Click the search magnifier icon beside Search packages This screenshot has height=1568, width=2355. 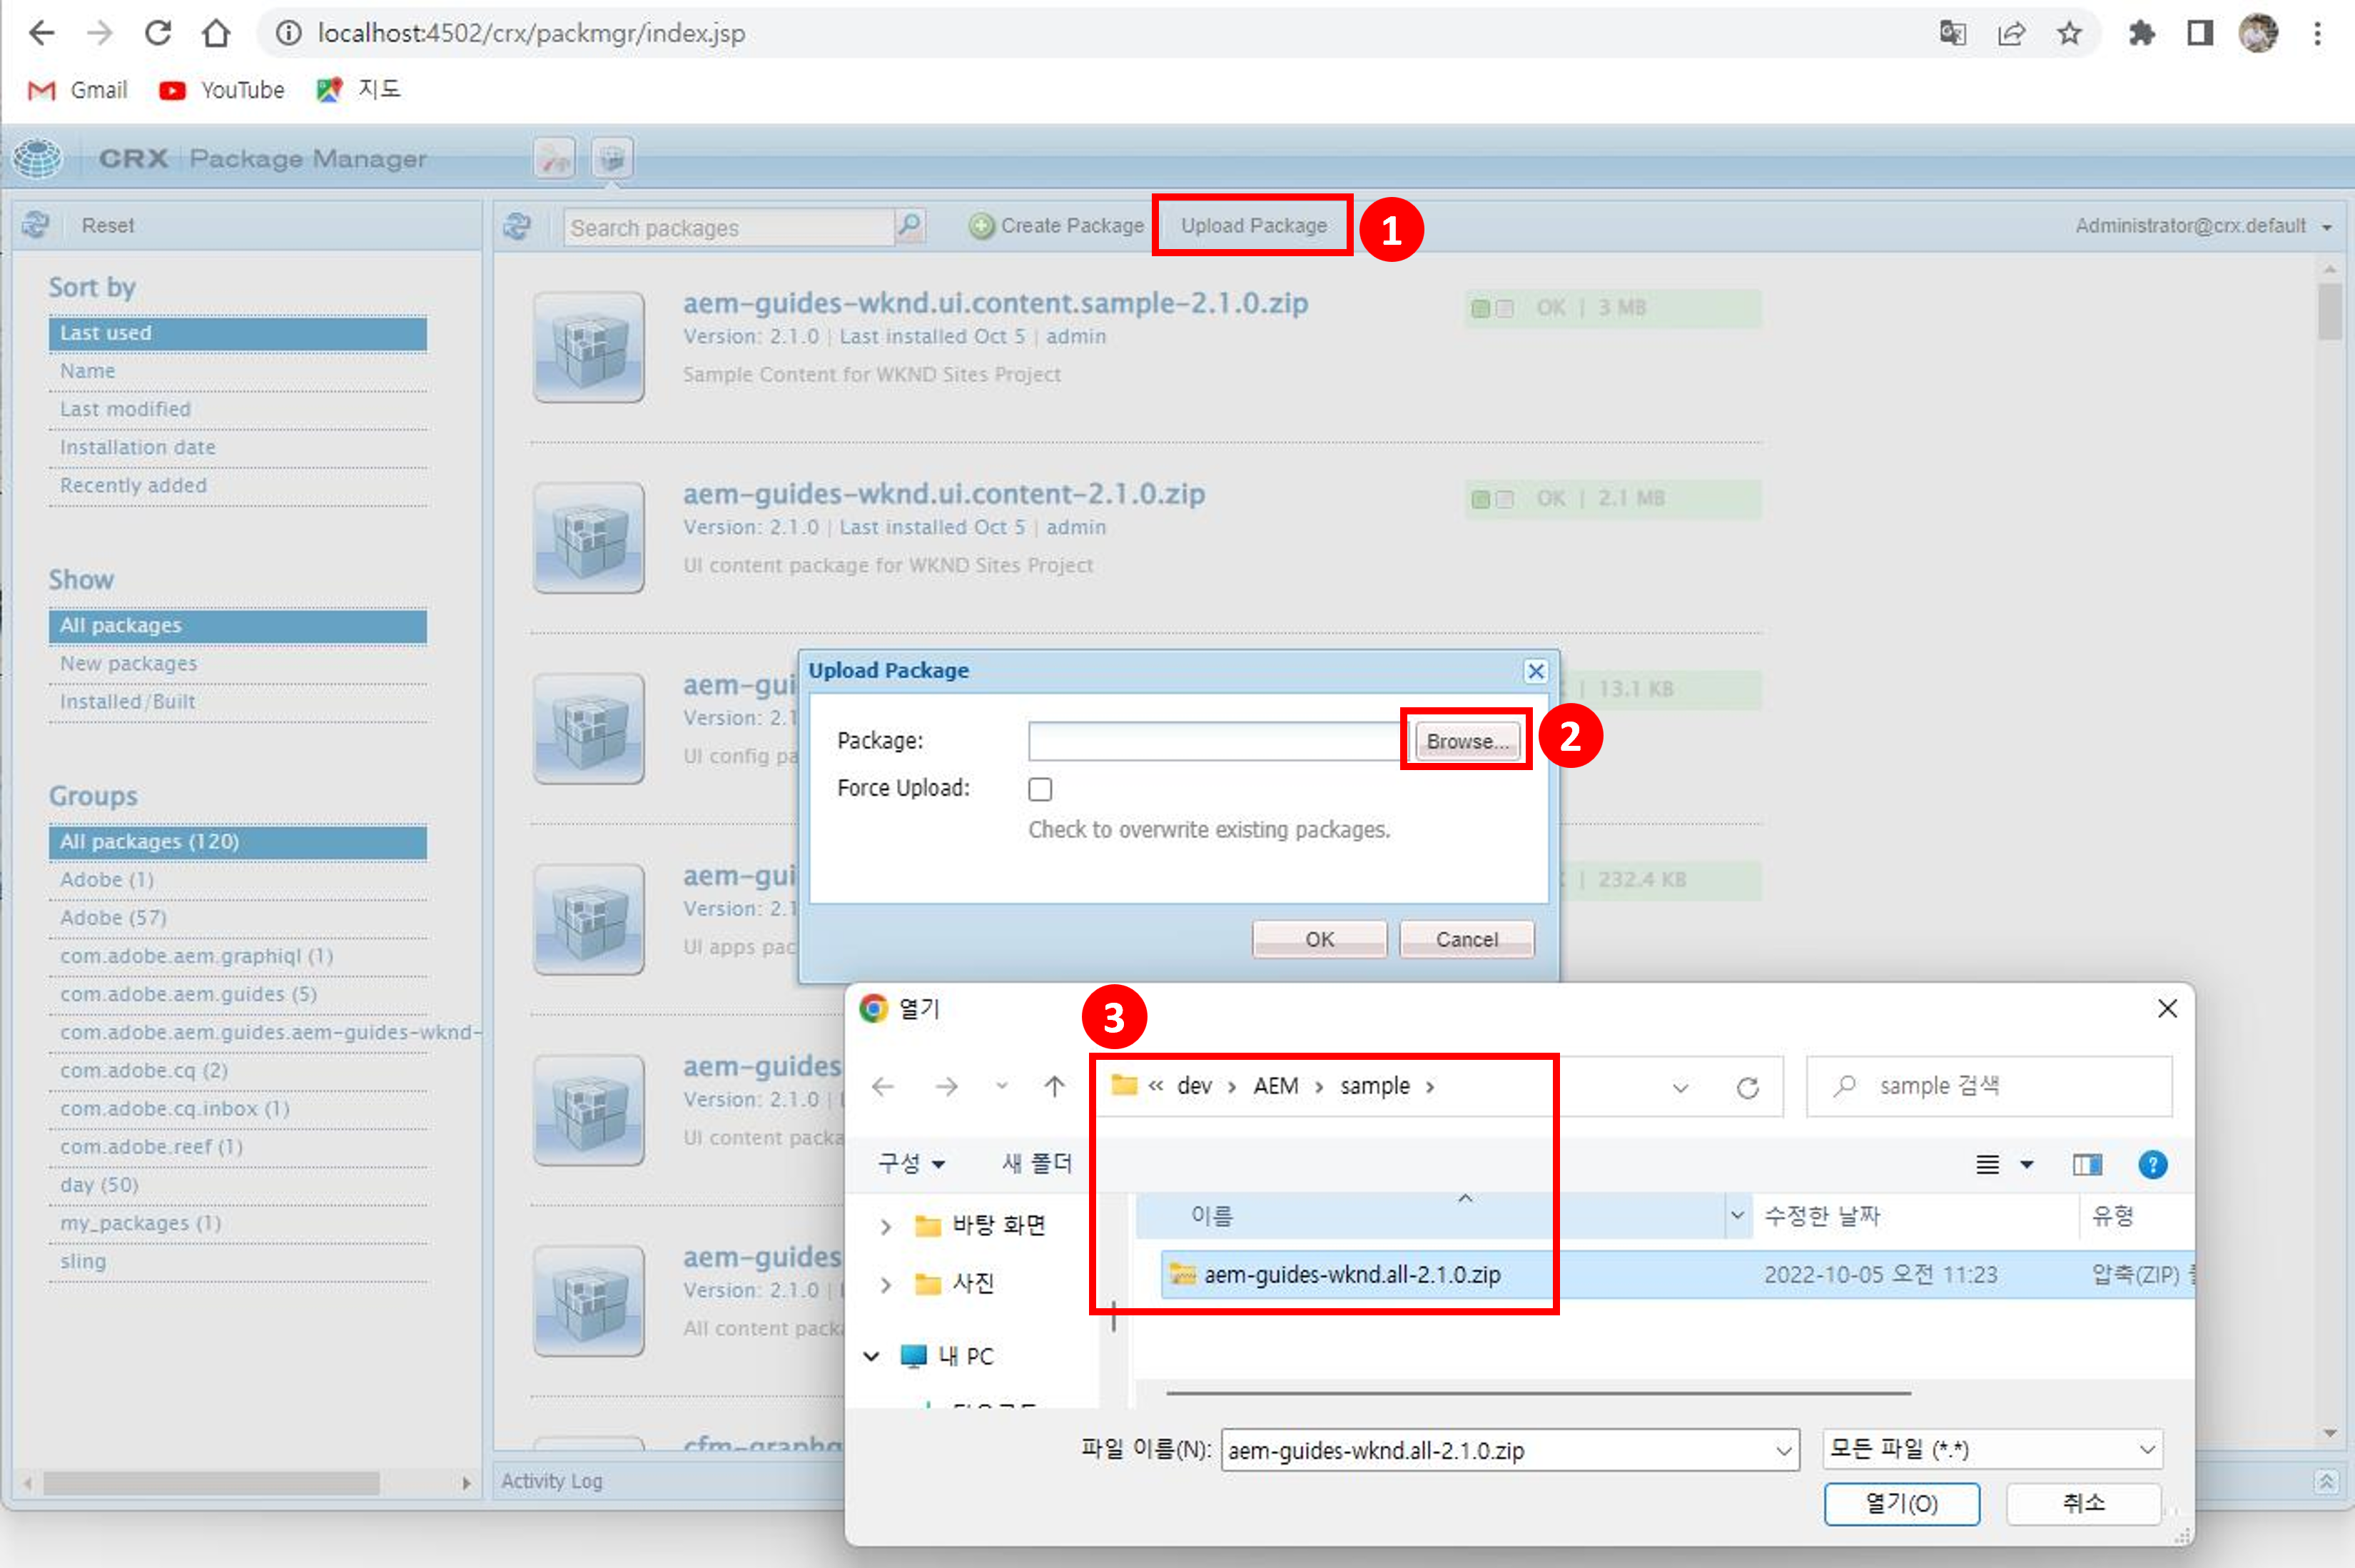coord(909,225)
